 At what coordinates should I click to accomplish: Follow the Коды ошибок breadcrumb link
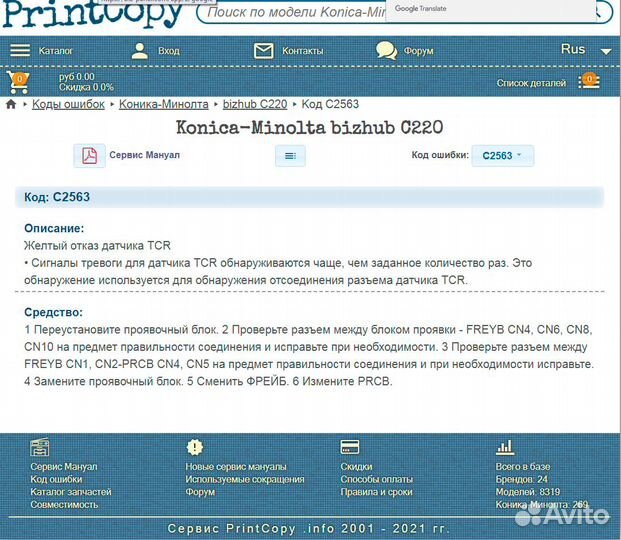click(x=68, y=104)
